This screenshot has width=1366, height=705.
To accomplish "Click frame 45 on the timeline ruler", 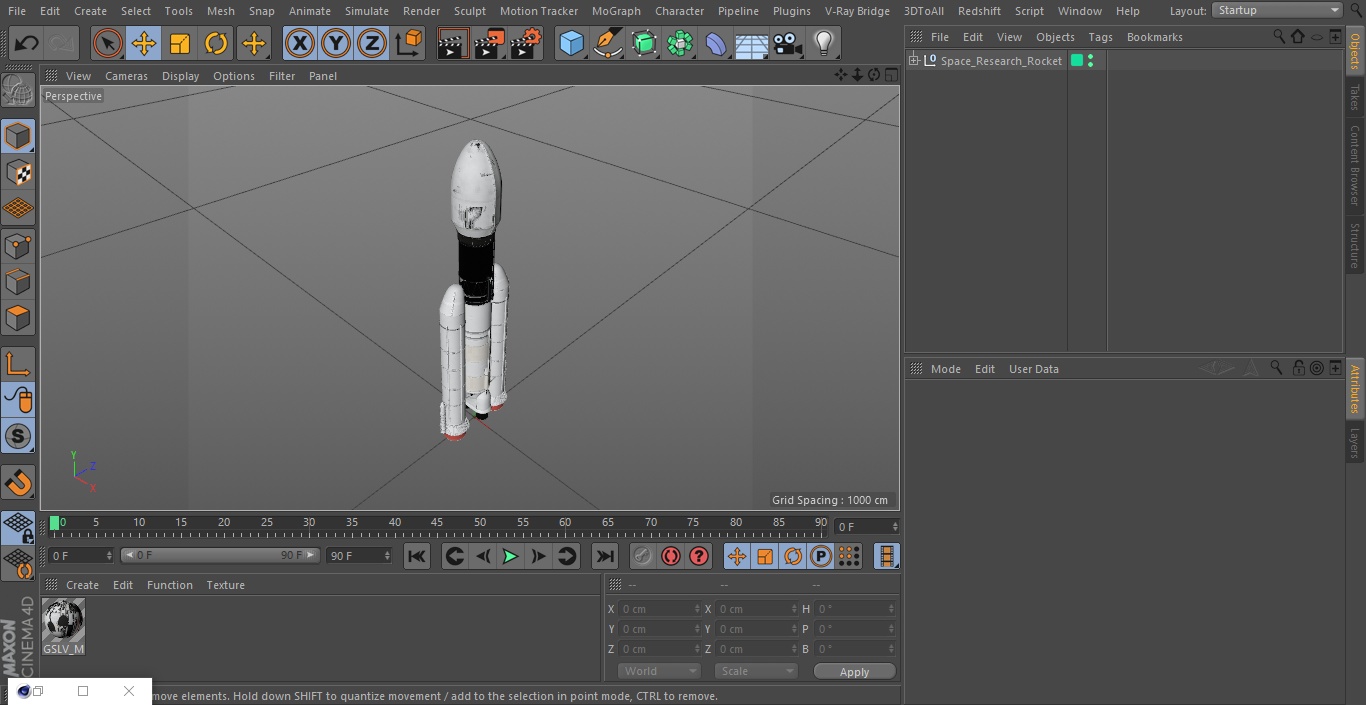I will click(x=437, y=522).
